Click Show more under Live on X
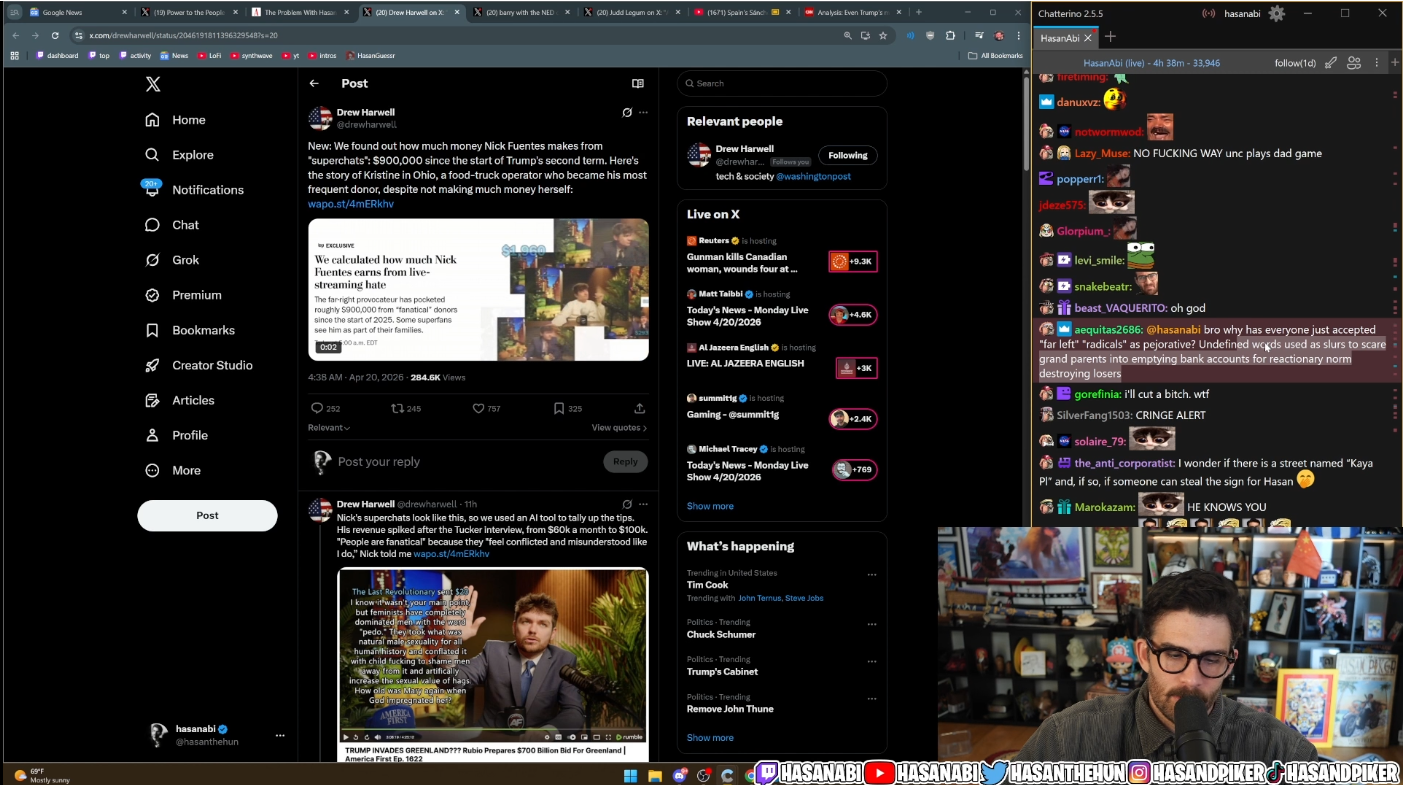The height and width of the screenshot is (785, 1403). (x=710, y=506)
